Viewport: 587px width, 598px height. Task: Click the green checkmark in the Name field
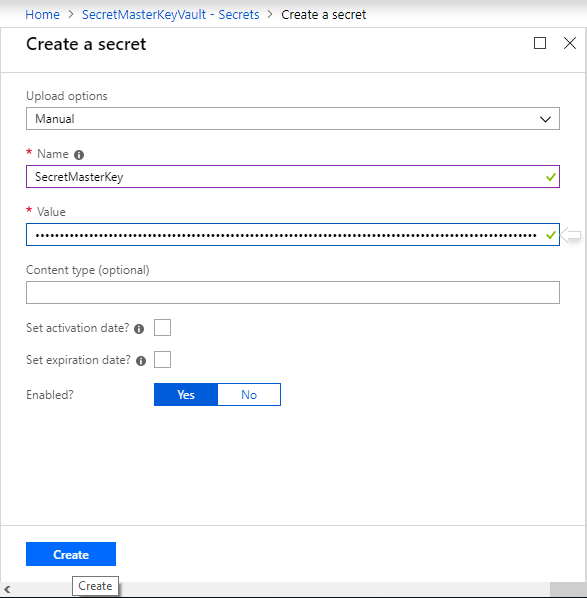(x=550, y=177)
